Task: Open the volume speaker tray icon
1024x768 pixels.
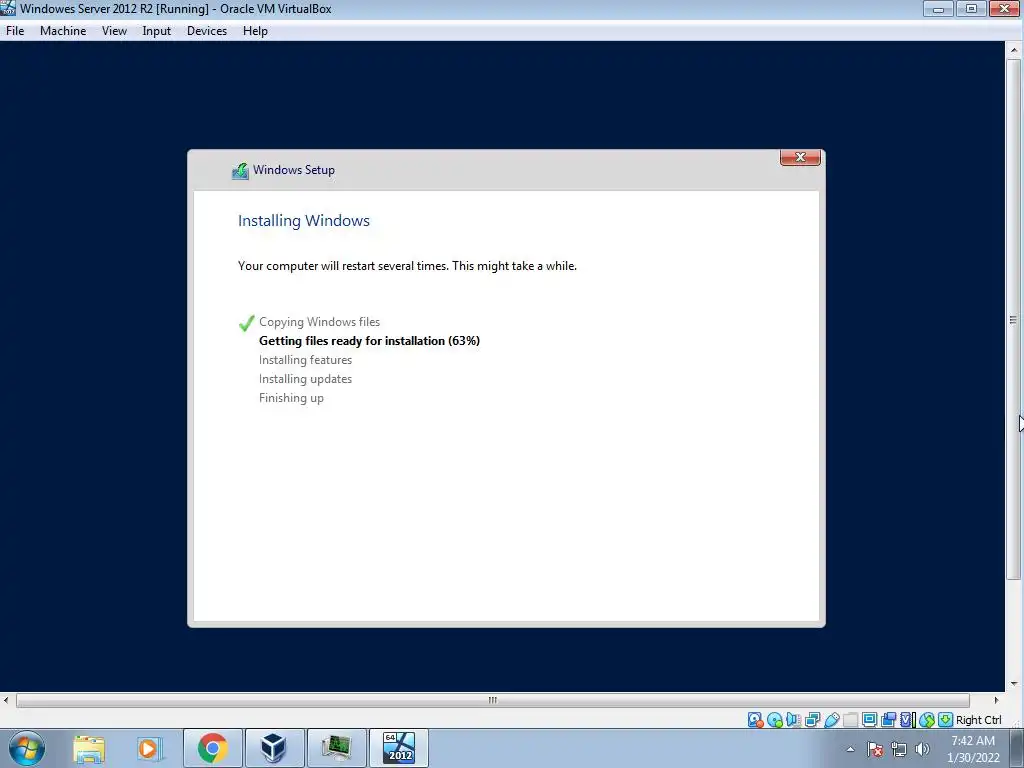Action: (x=922, y=749)
